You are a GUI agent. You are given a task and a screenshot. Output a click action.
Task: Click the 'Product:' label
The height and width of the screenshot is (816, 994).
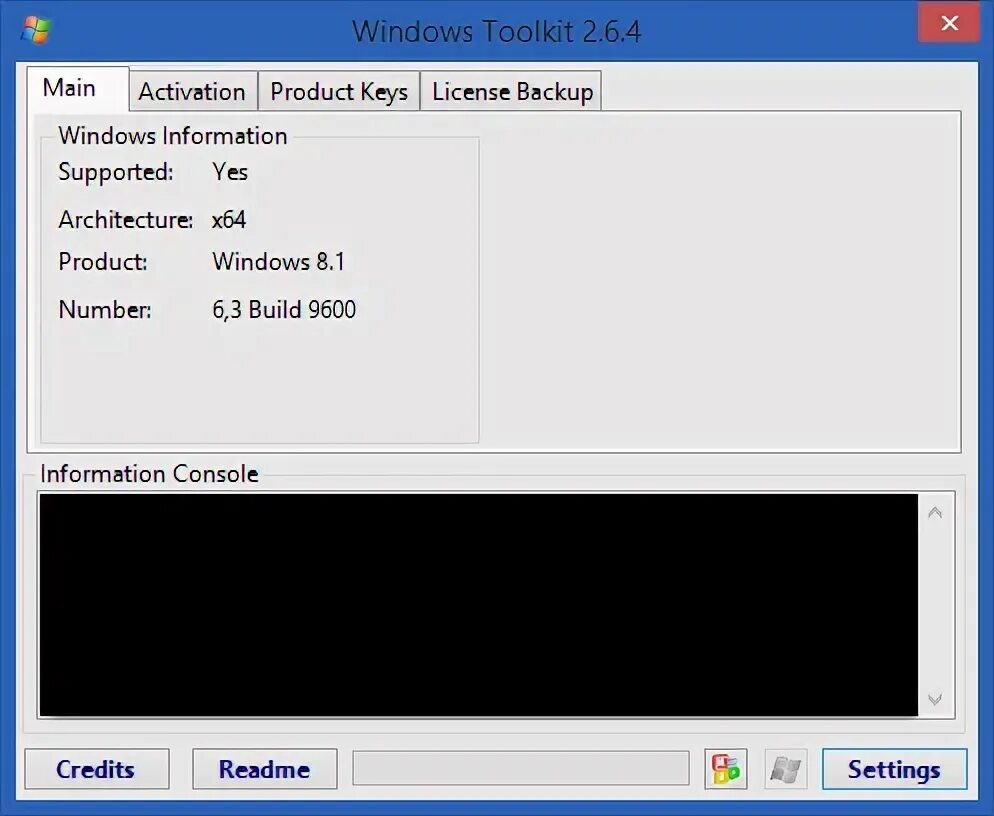click(x=103, y=261)
